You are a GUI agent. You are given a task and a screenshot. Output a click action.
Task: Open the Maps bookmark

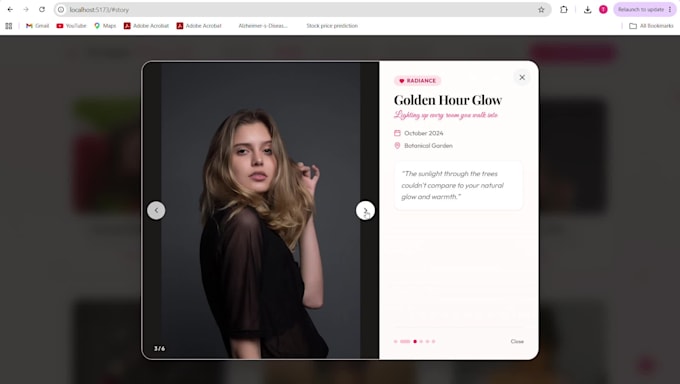[105, 26]
